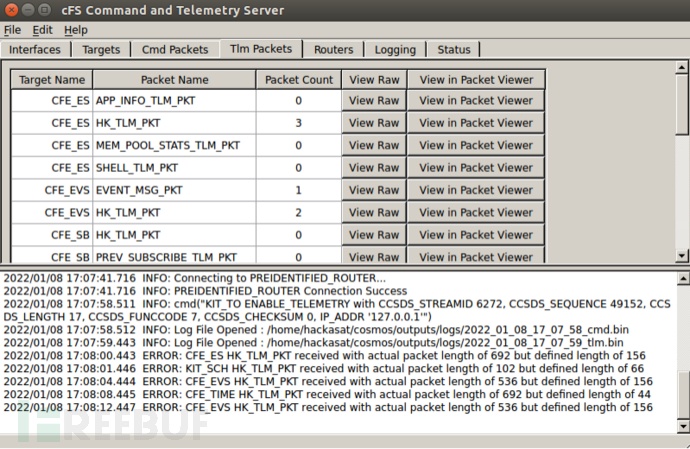Screen dimensions: 690x449
Task: Select the PREV_SUBSCRIBE_TLM_PKT packet name cell
Action: pyautogui.click(x=174, y=256)
